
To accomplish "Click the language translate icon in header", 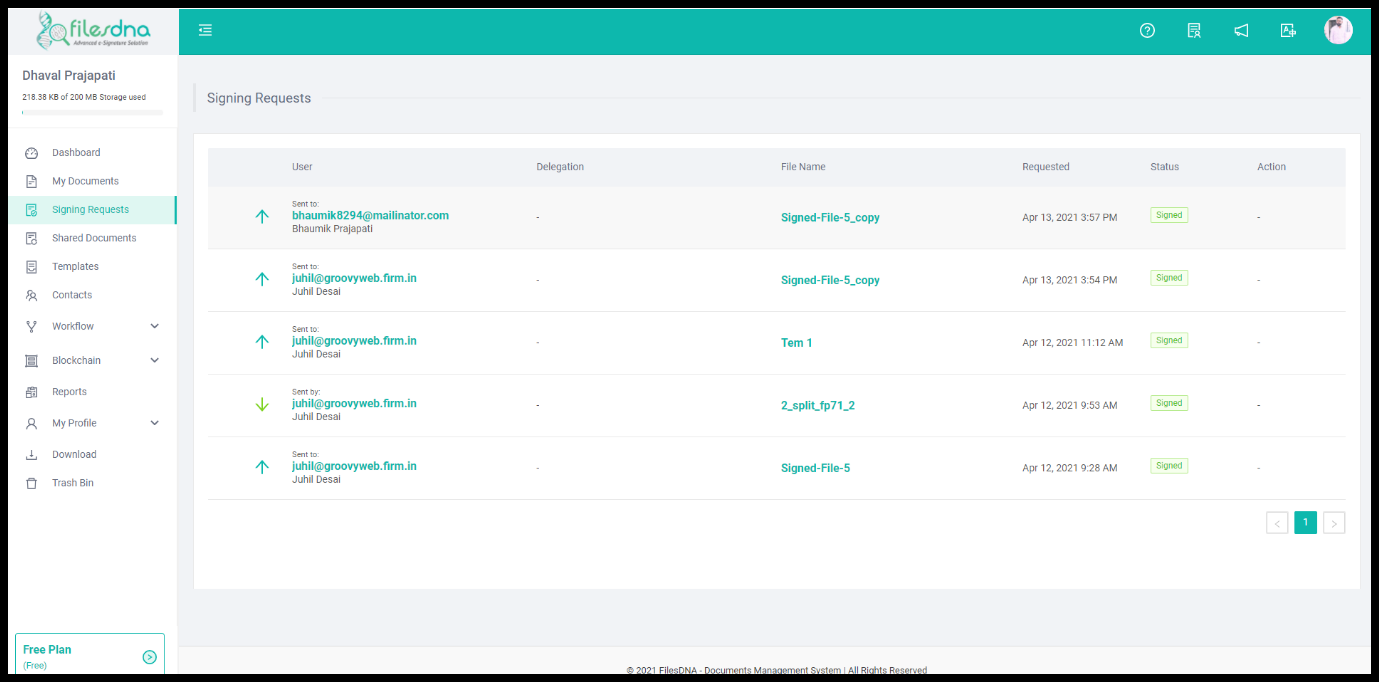I will [1288, 31].
